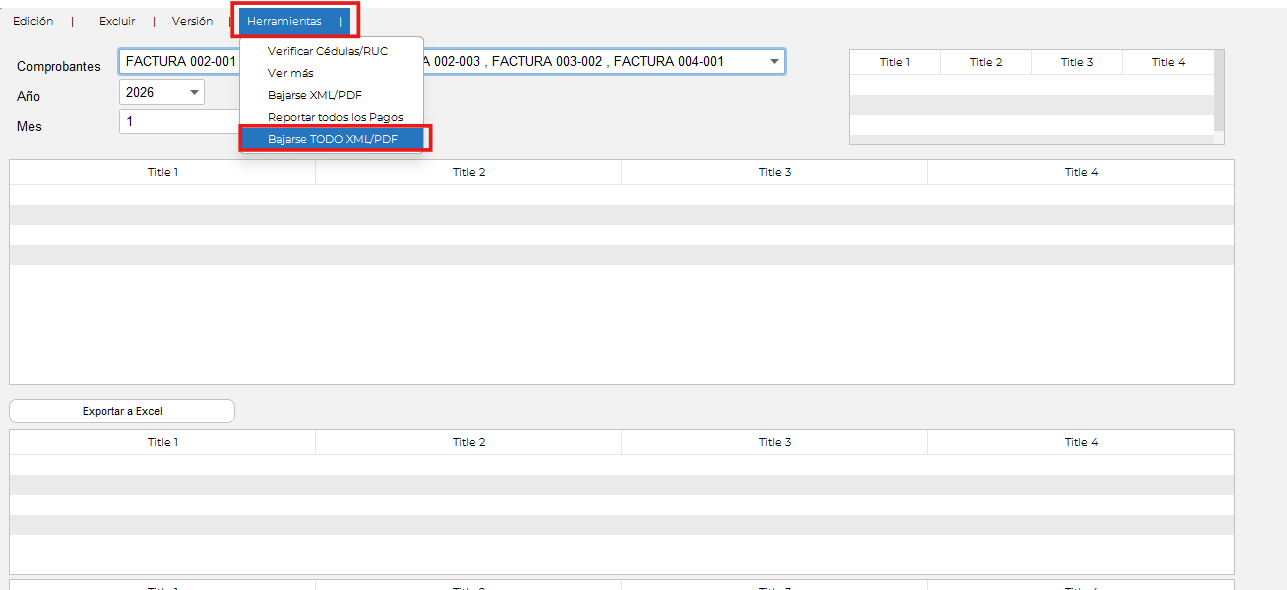Choose the Ver más menu option
1287x590 pixels.
tap(291, 73)
